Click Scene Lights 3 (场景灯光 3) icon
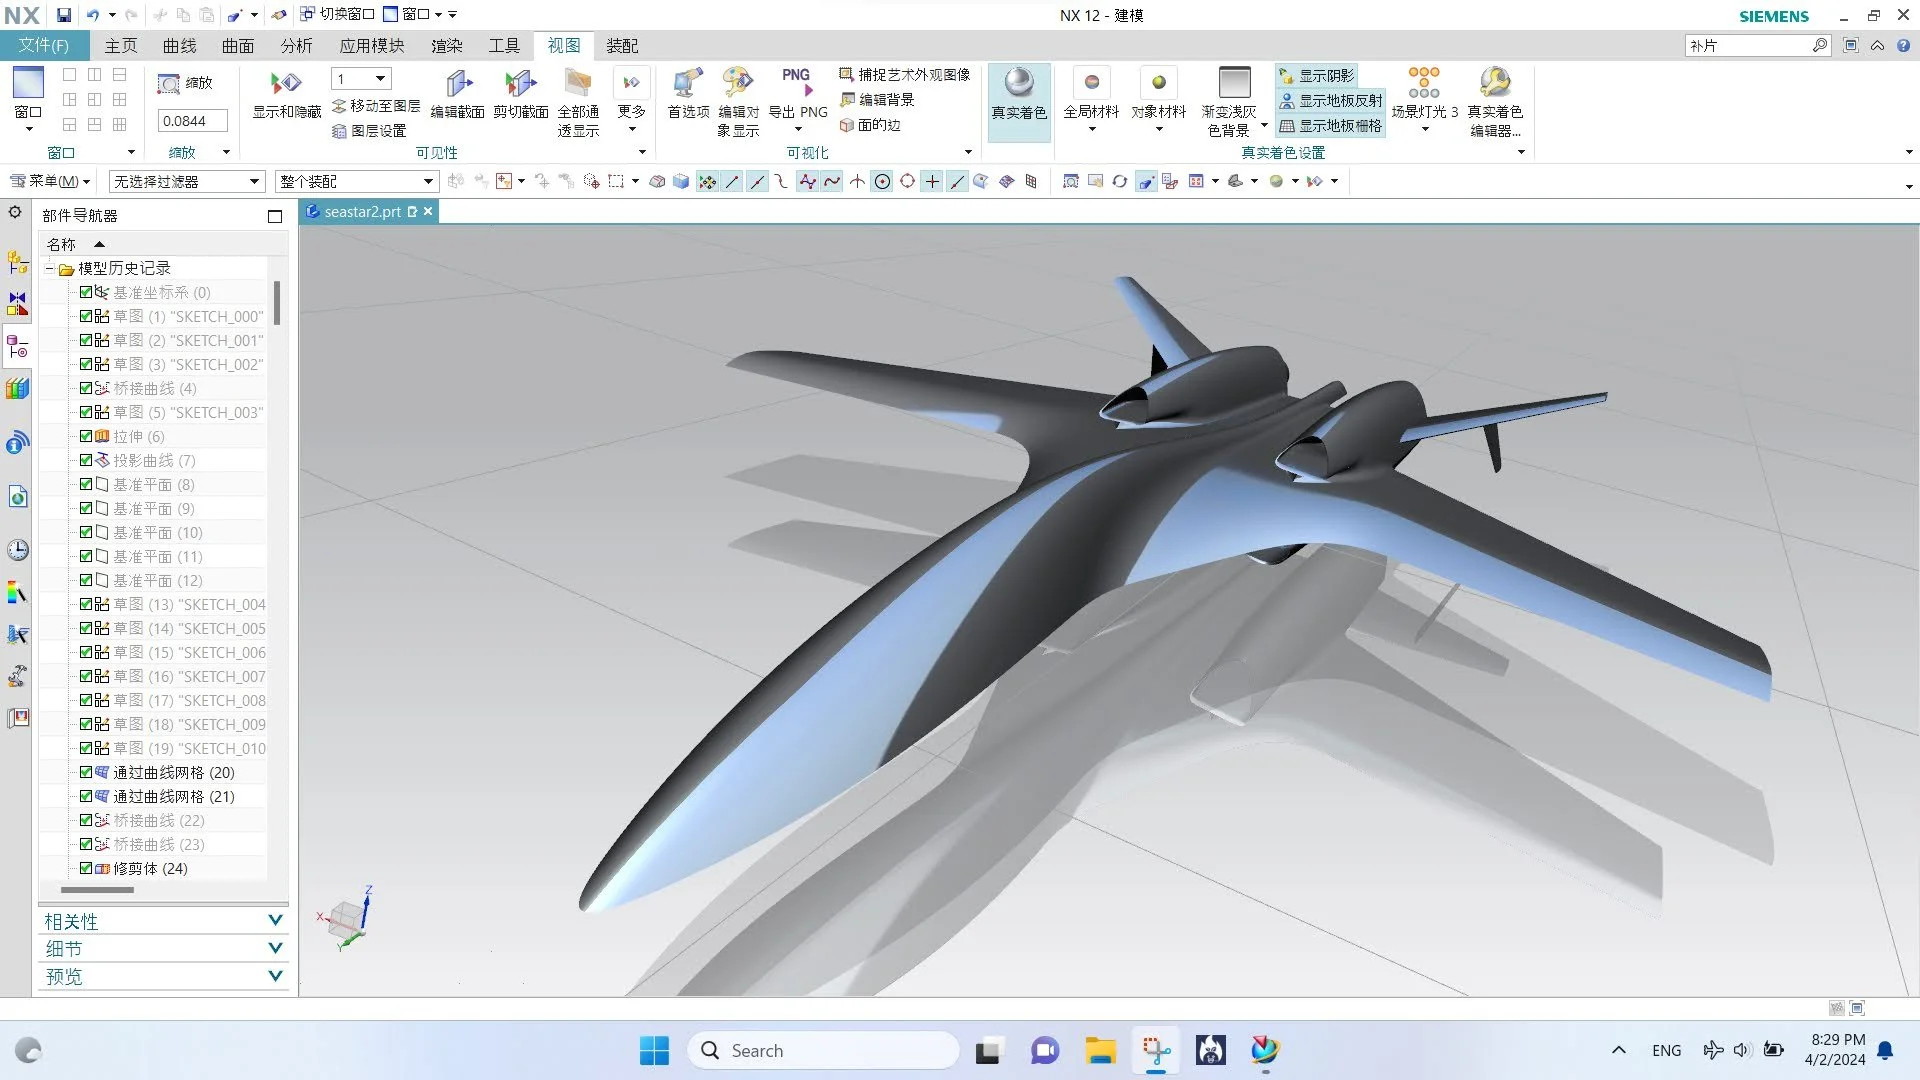 coord(1423,84)
